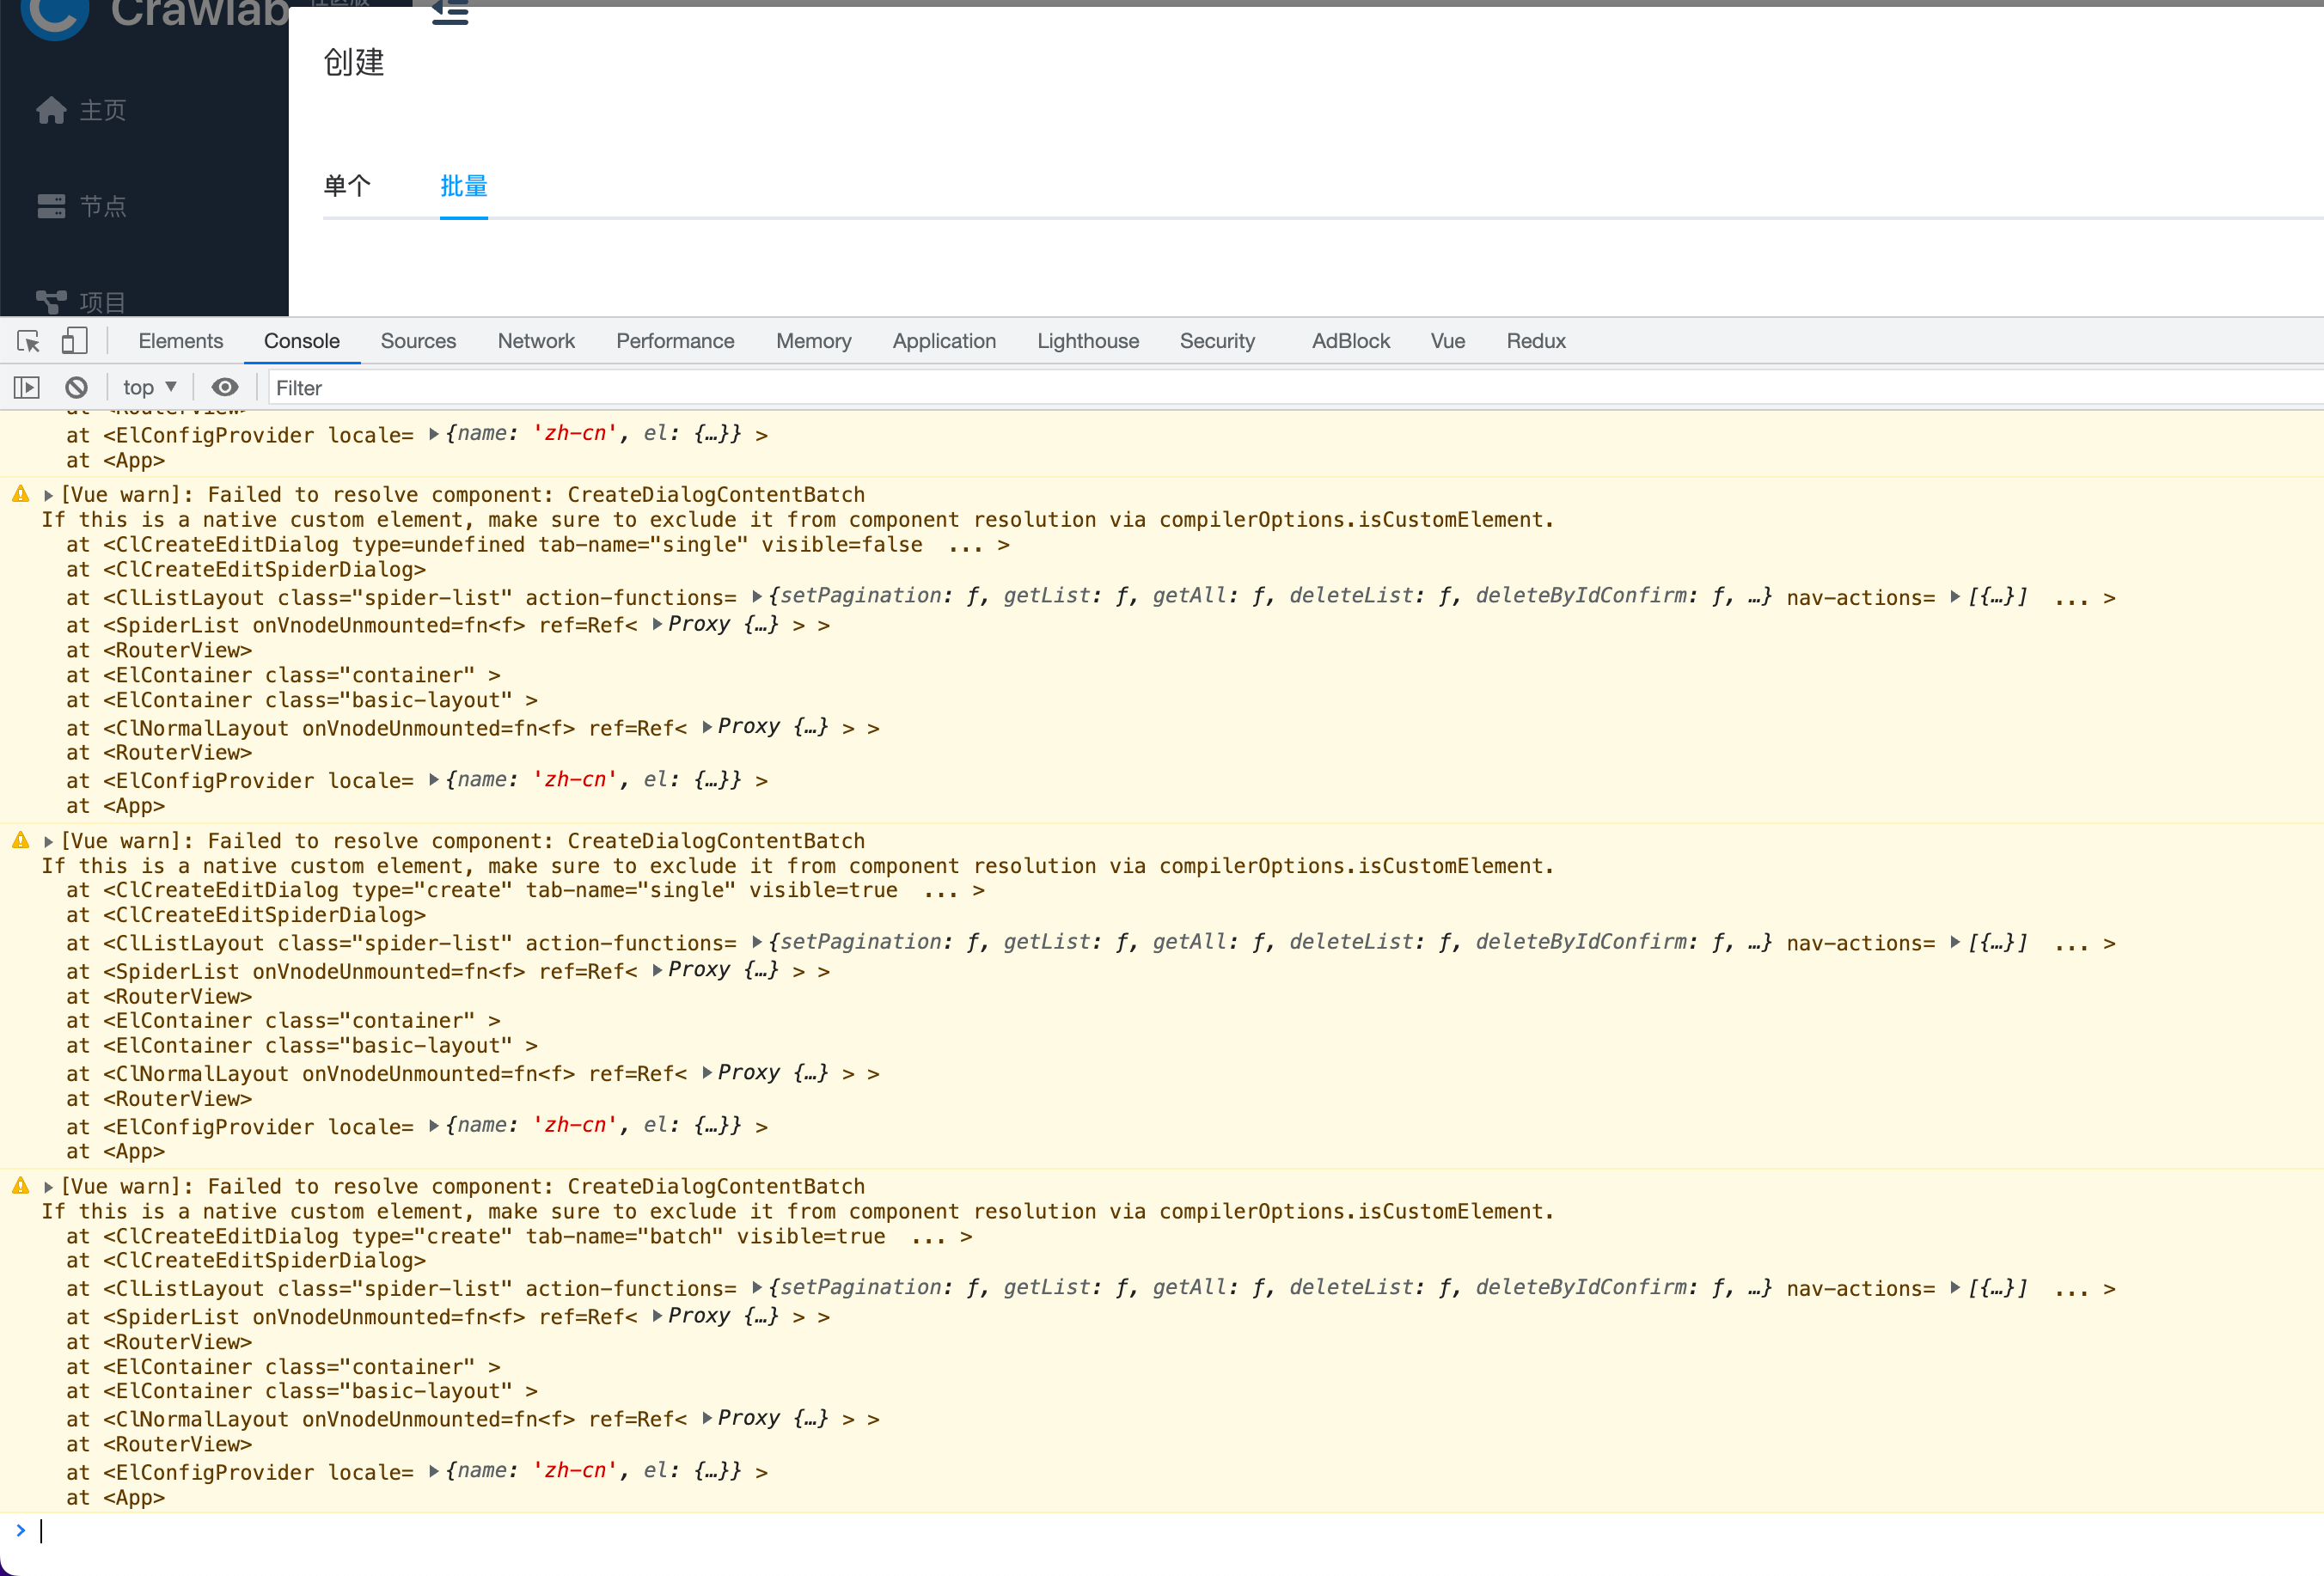Open 主页 home icon in sidebar

[51, 110]
